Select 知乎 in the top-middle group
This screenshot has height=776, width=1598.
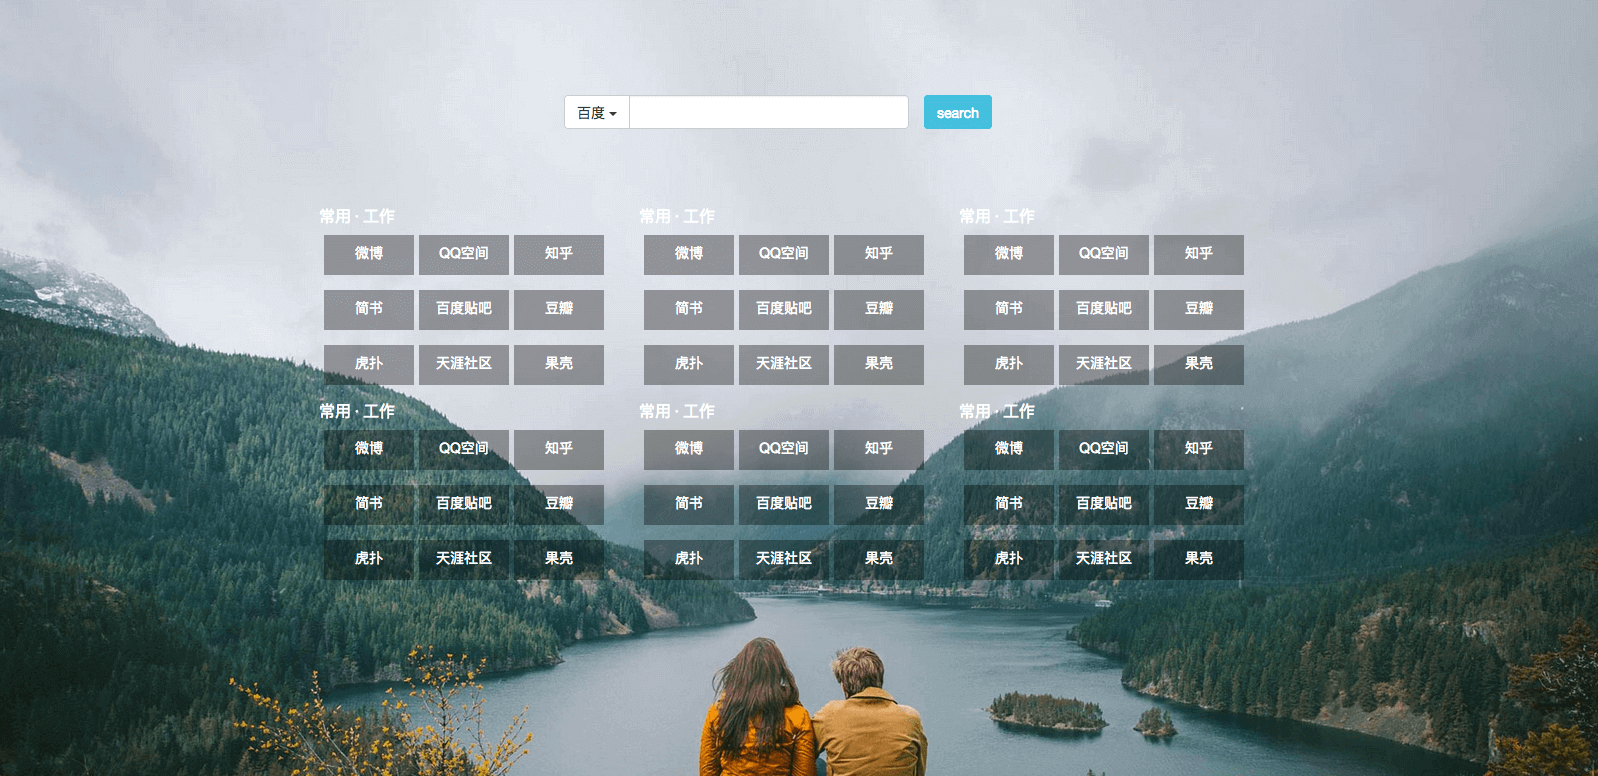point(879,255)
